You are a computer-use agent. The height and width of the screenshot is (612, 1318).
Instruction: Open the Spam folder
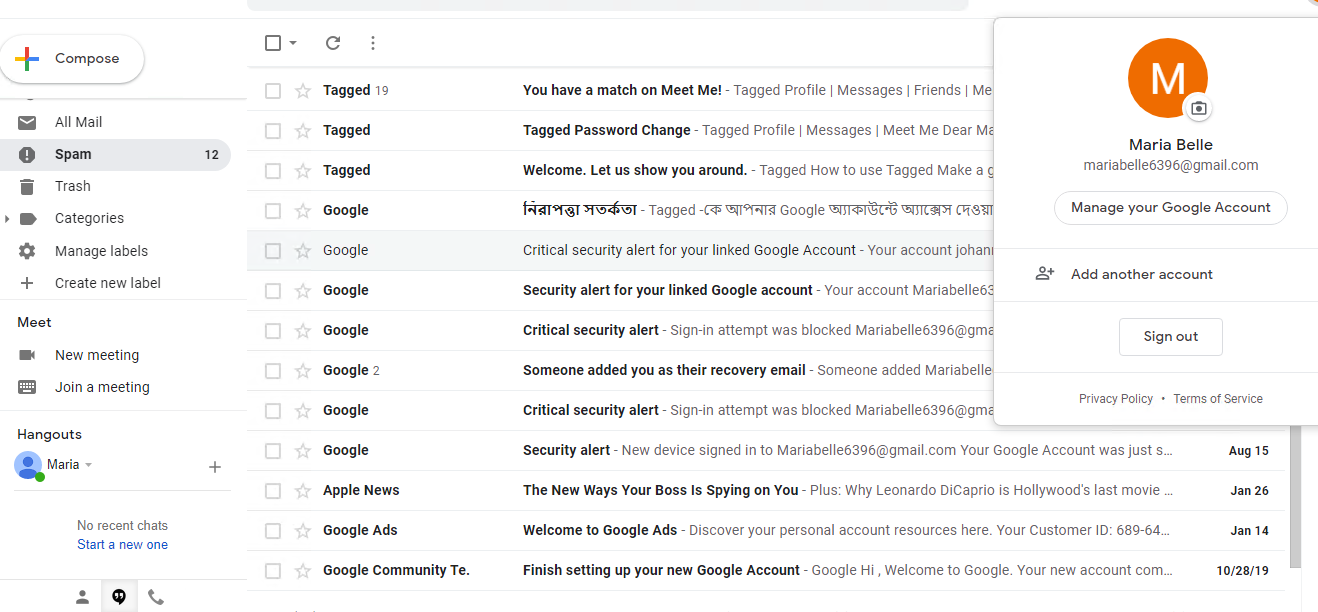[x=115, y=154]
